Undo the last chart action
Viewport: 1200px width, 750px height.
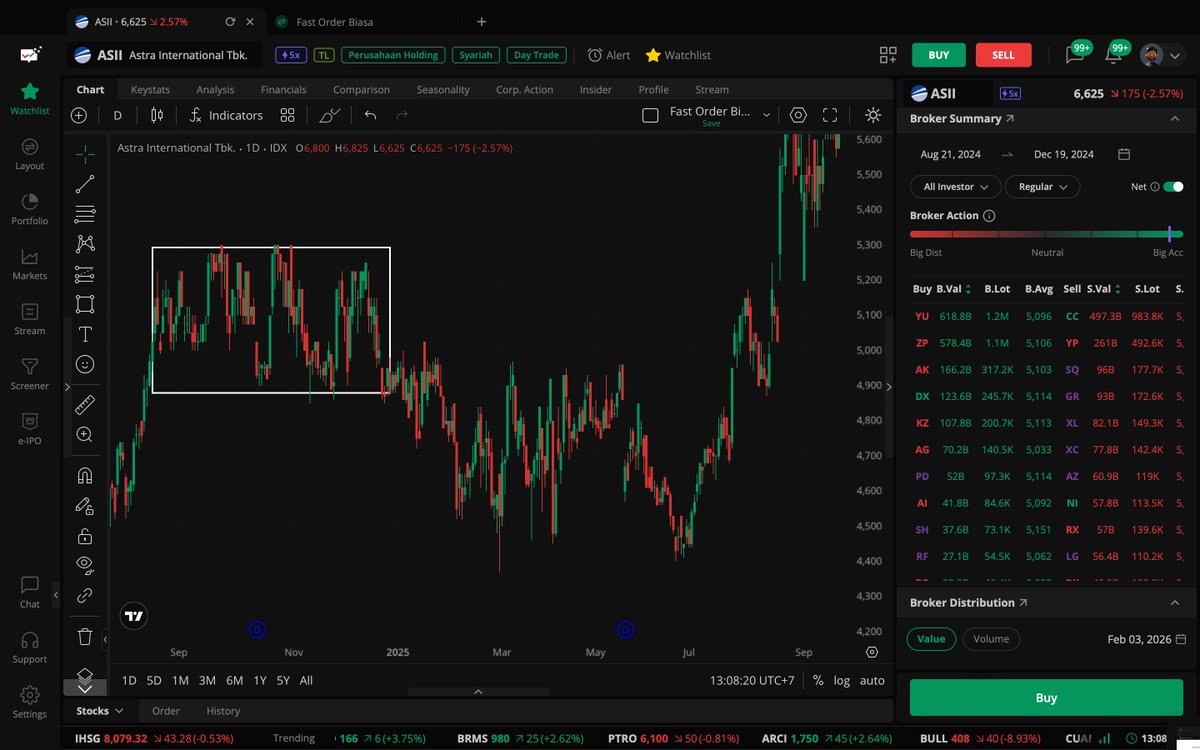(x=370, y=115)
